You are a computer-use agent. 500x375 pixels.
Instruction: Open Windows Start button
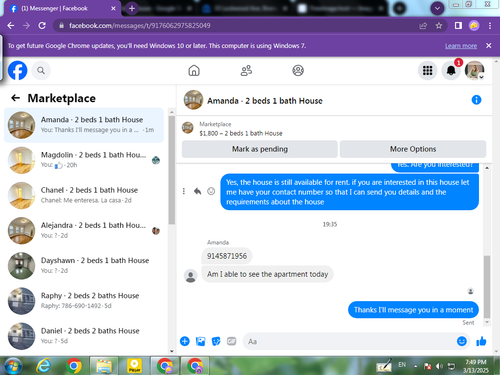click(x=13, y=366)
